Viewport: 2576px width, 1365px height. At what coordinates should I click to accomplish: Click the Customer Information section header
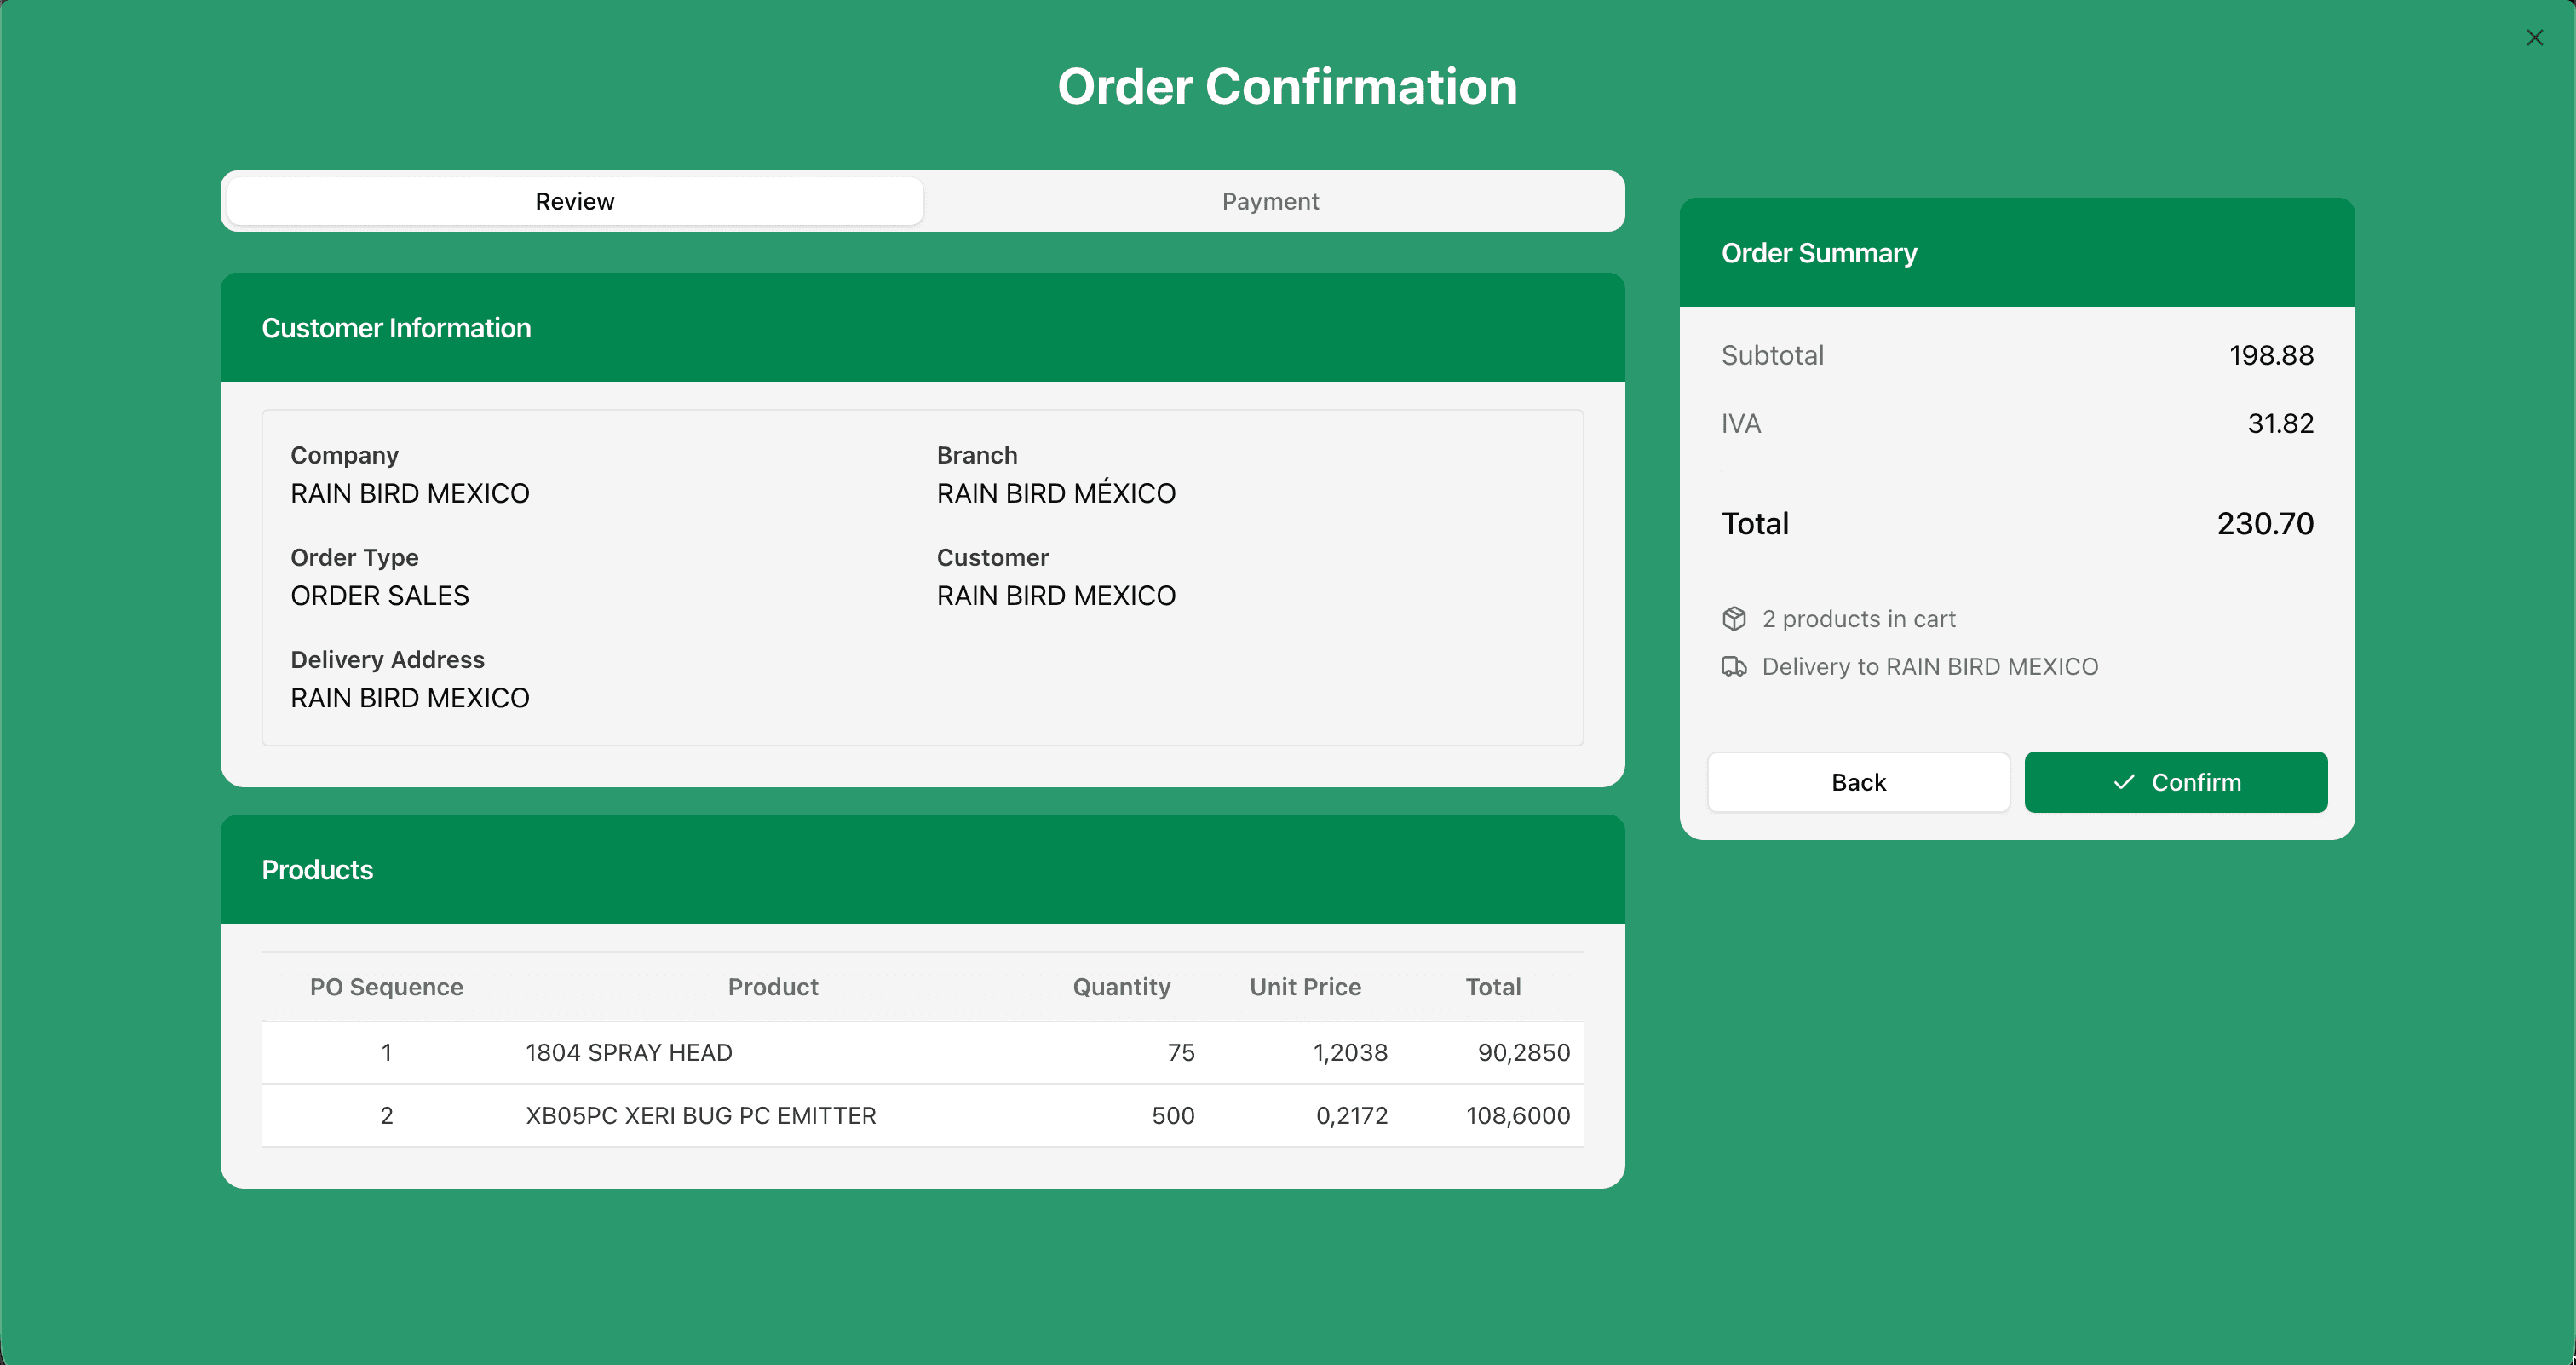tap(922, 328)
